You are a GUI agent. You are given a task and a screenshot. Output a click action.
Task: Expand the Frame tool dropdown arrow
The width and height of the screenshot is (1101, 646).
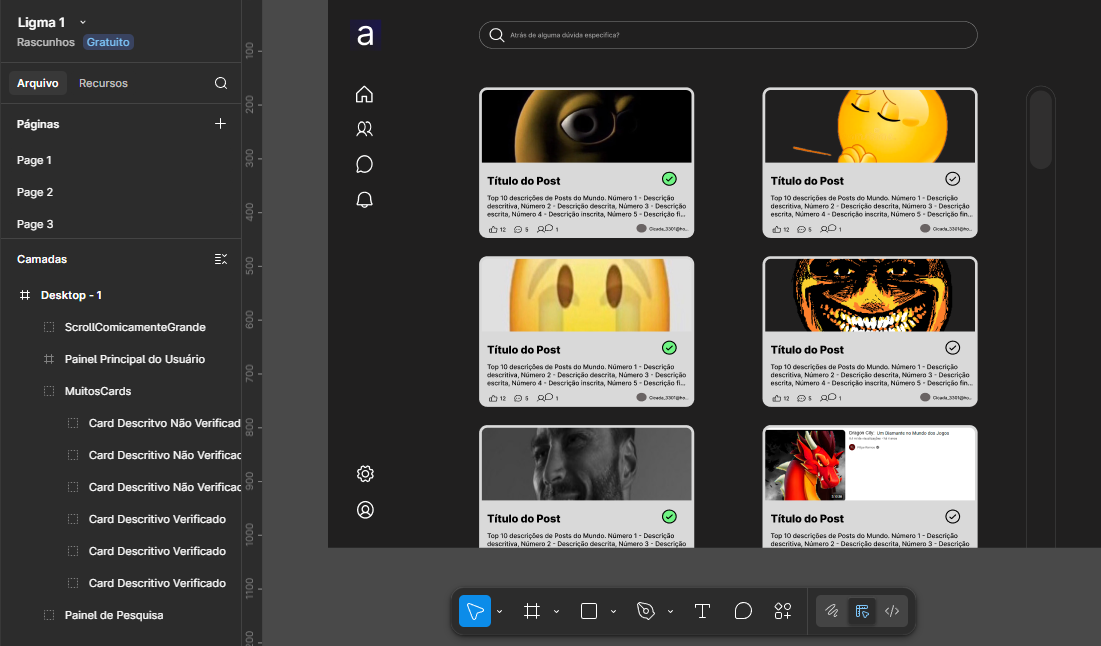coord(556,611)
